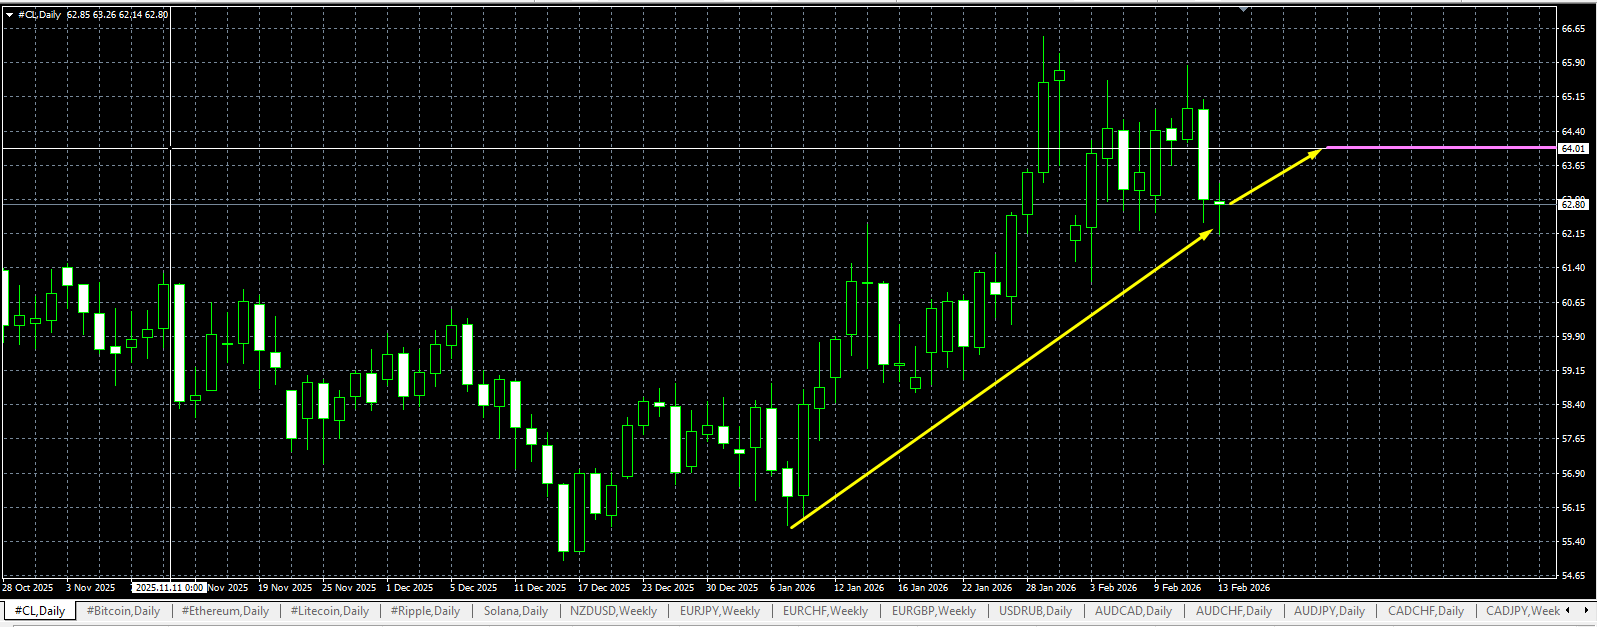Click the 13 Feb 2026 date label
Image resolution: width=1597 pixels, height=627 pixels.
[x=1244, y=588]
